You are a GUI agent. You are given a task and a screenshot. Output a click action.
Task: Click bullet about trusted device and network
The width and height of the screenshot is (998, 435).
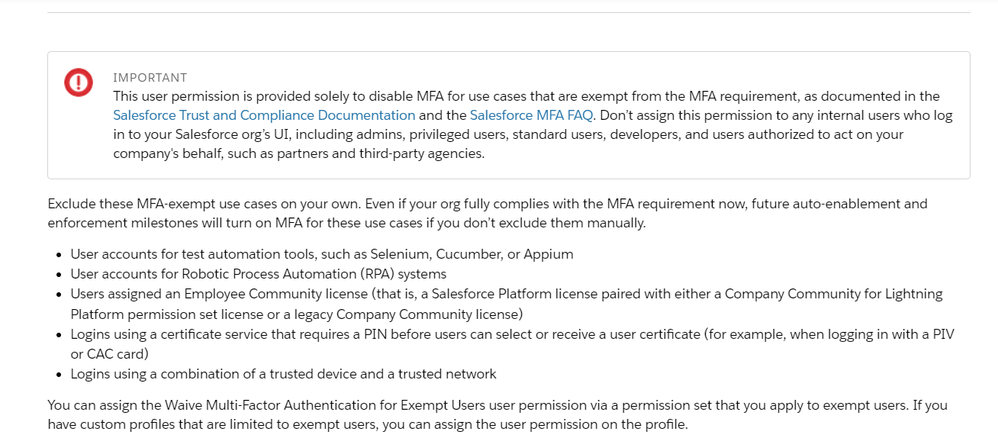(283, 374)
